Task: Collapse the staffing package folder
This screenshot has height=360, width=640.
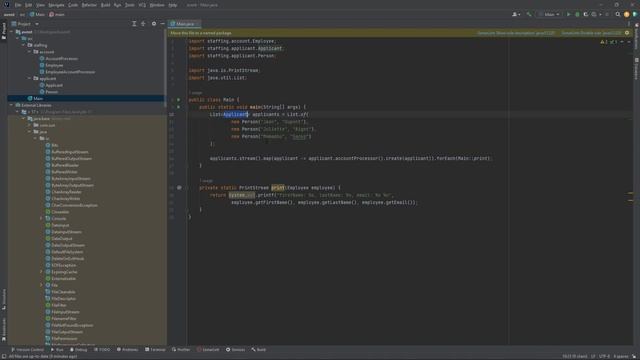Action: click(24, 45)
